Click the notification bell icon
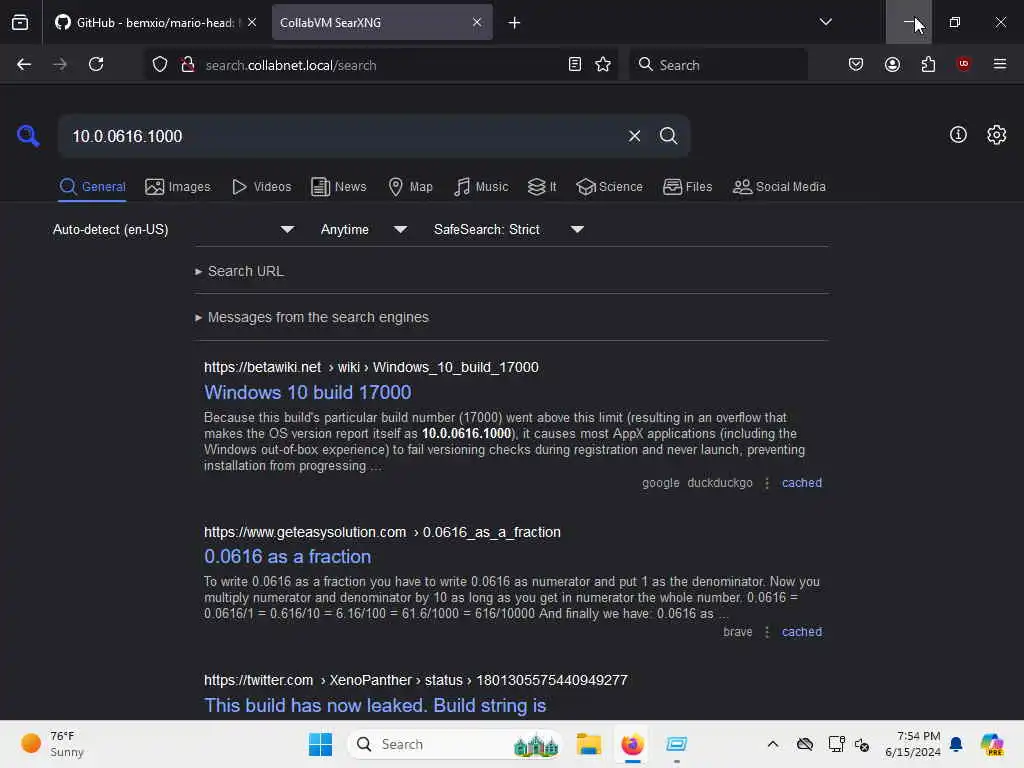 coord(955,744)
